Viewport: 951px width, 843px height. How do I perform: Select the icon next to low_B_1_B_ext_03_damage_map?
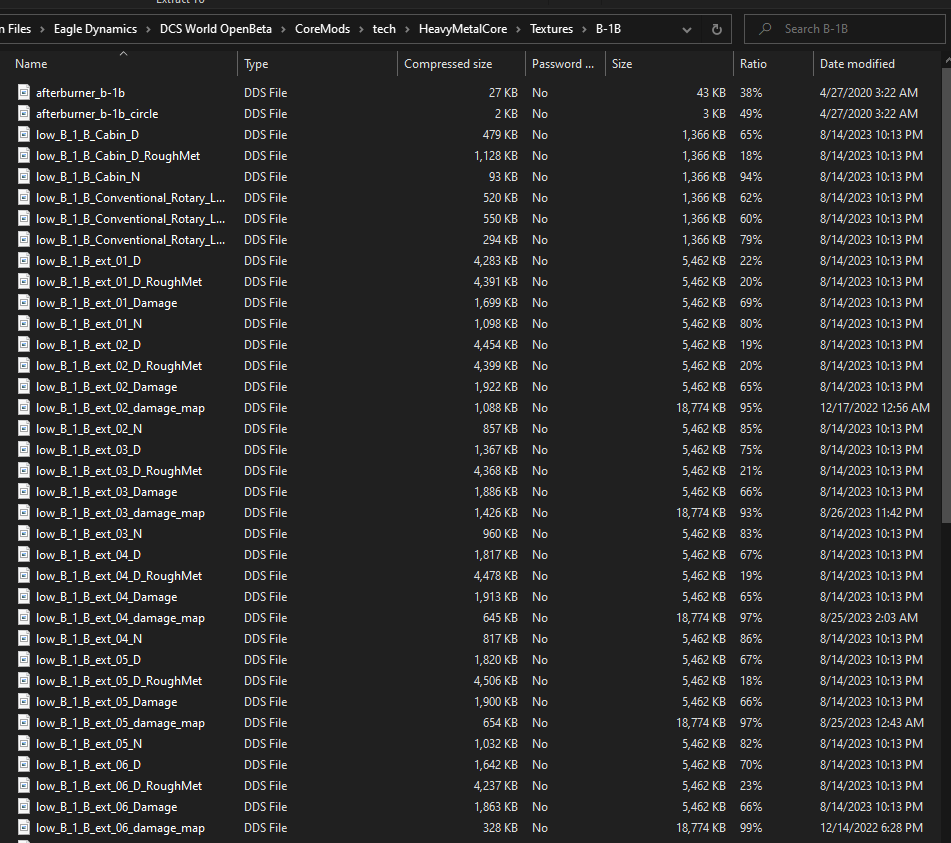(24, 512)
